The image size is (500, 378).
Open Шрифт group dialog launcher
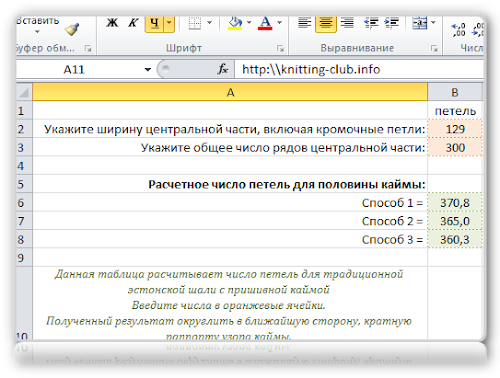point(280,49)
